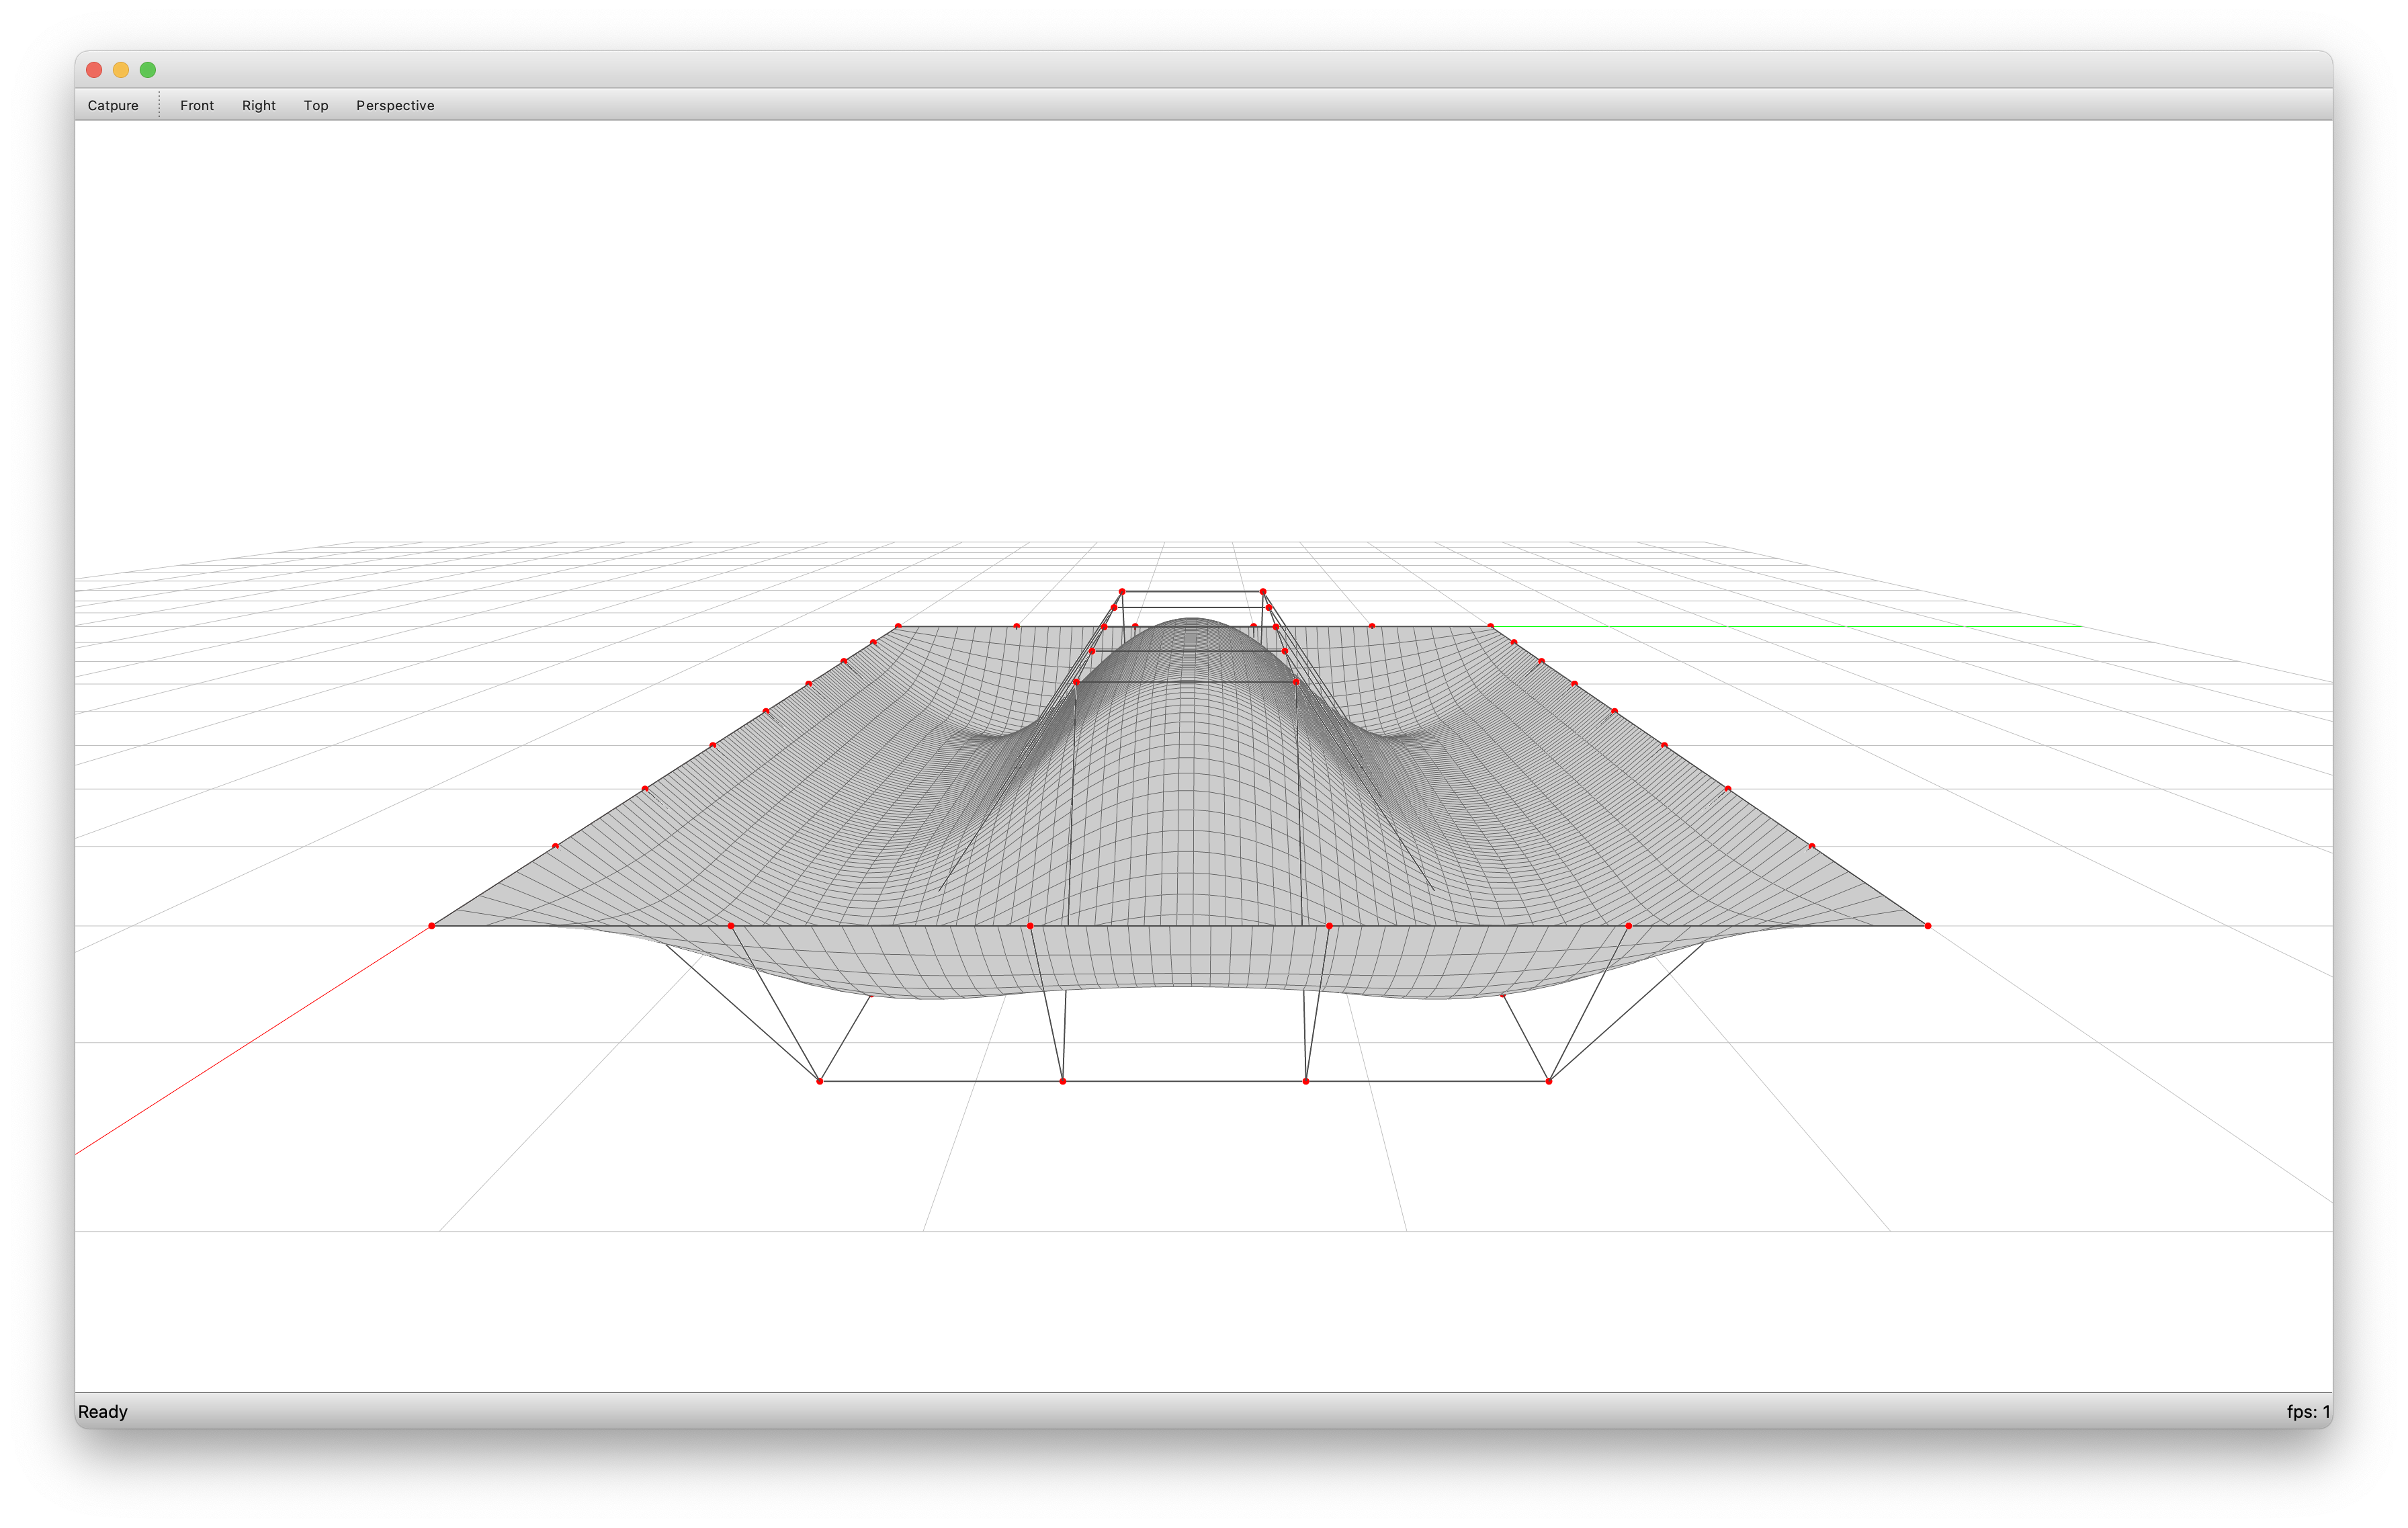Click the Catpure toolbar button

pyautogui.click(x=113, y=105)
